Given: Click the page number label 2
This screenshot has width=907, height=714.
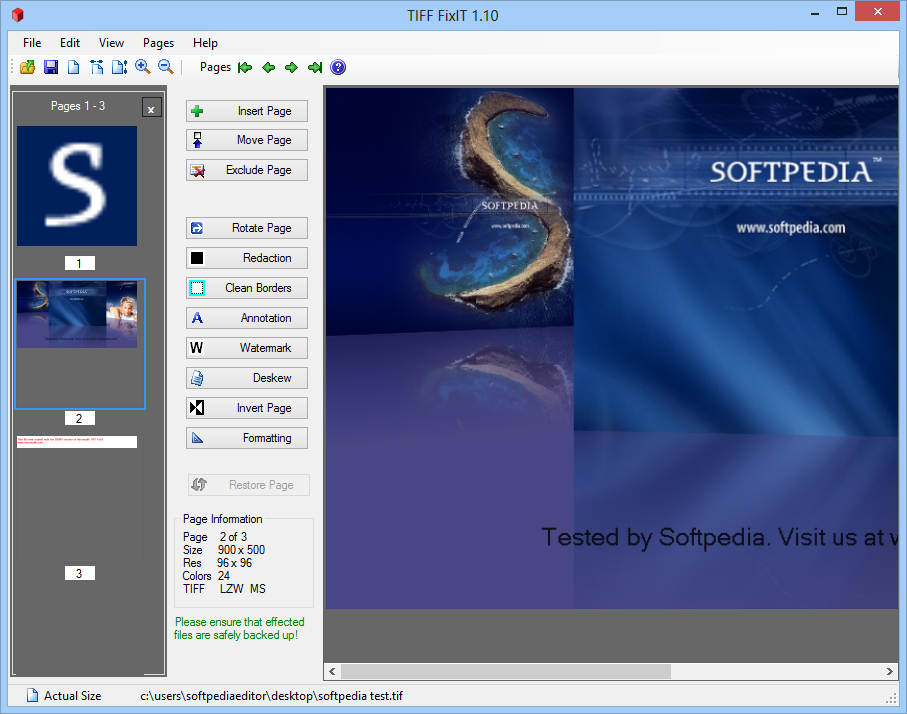Looking at the screenshot, I should 79,418.
